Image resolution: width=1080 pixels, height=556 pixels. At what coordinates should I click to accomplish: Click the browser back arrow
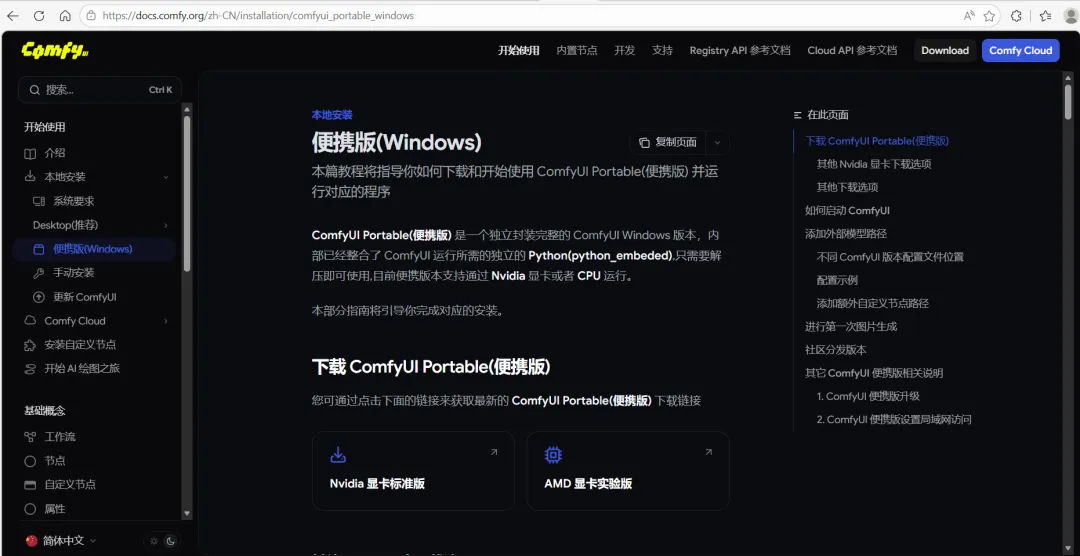12,15
